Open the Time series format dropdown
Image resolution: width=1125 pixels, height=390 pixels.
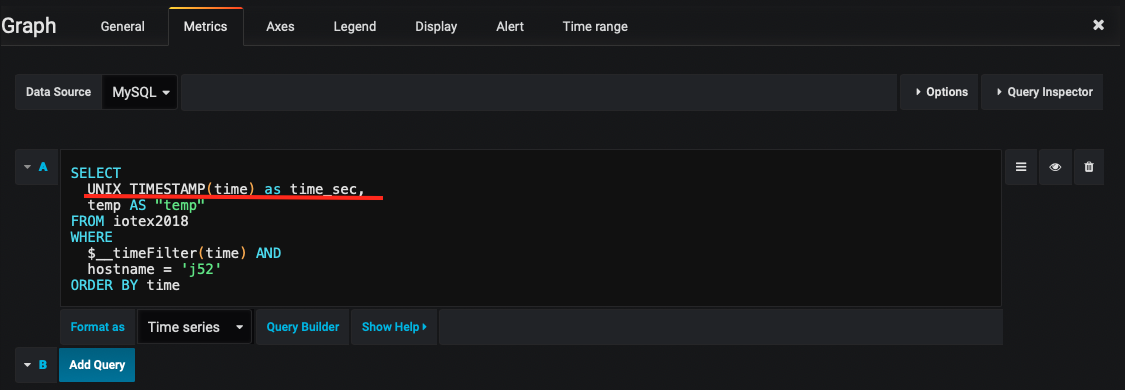click(194, 327)
